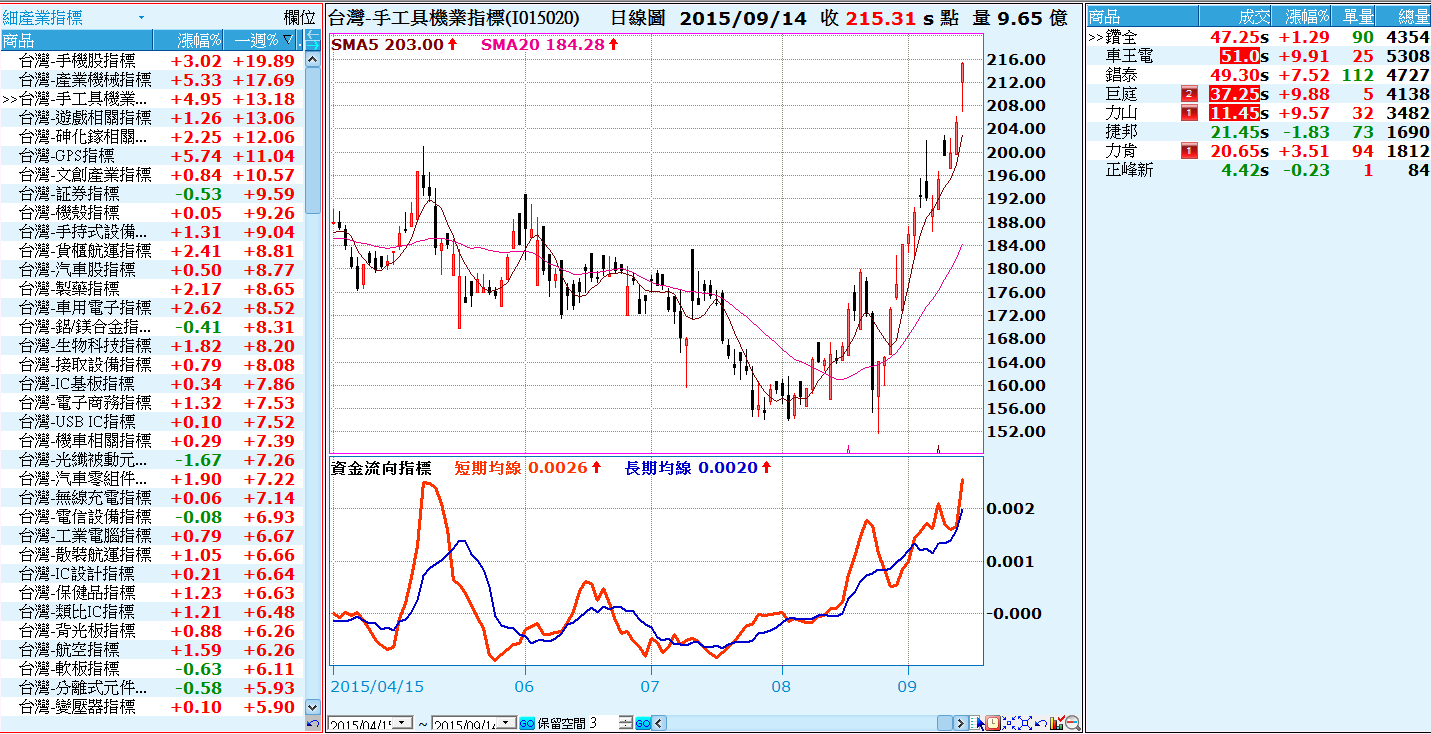Select 台灣-航空指標 row

pos(152,649)
